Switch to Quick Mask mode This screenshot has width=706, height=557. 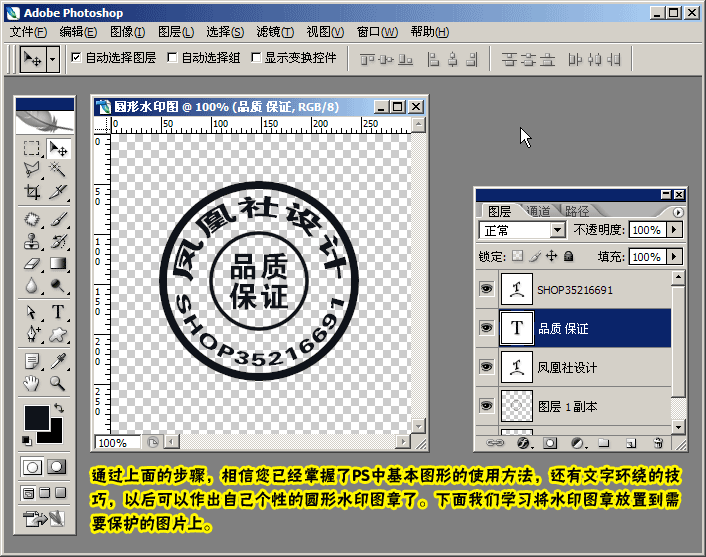coord(57,467)
